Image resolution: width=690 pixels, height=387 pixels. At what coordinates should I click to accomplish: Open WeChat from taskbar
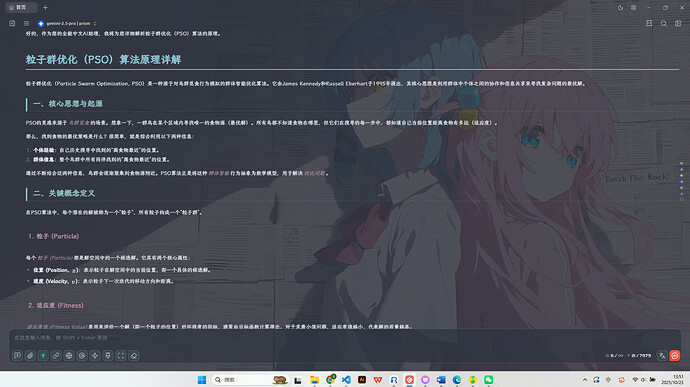[488, 380]
